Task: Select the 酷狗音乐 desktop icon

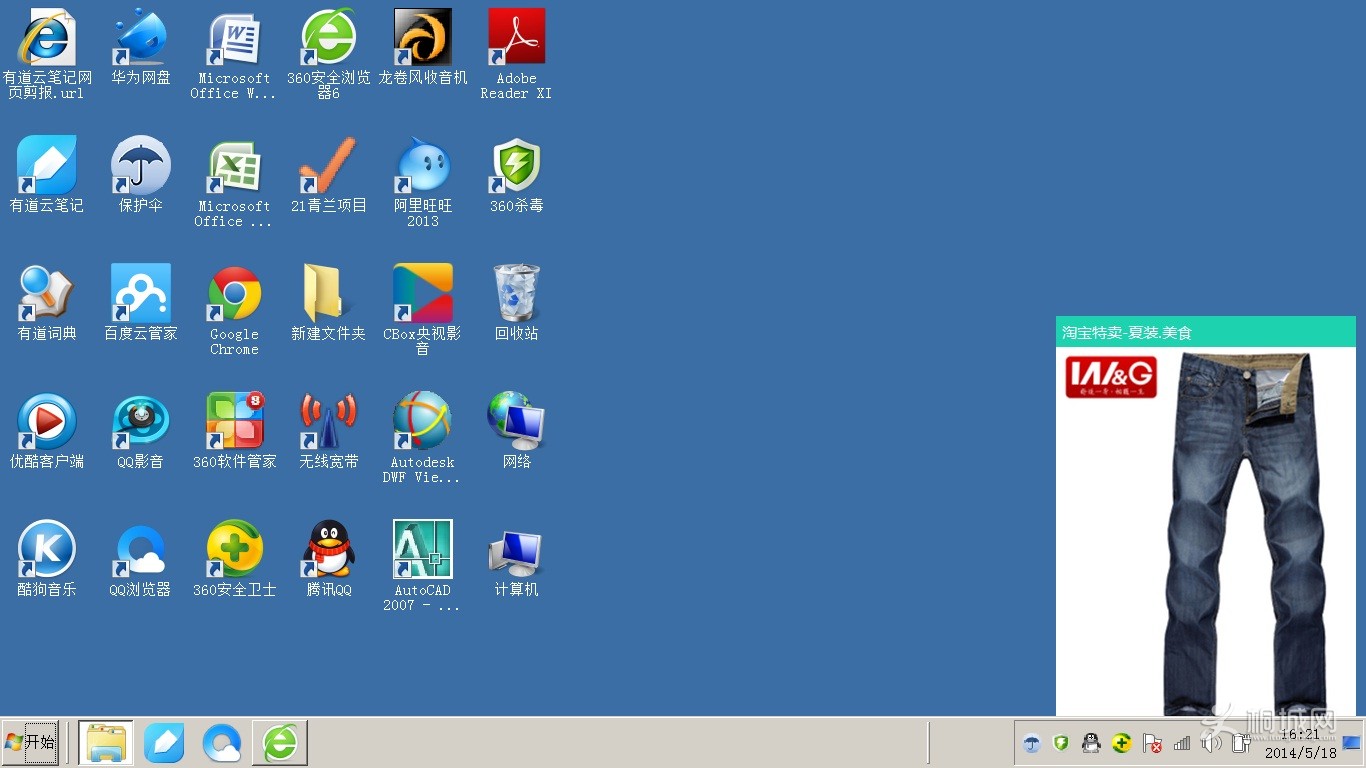Action: pos(46,549)
